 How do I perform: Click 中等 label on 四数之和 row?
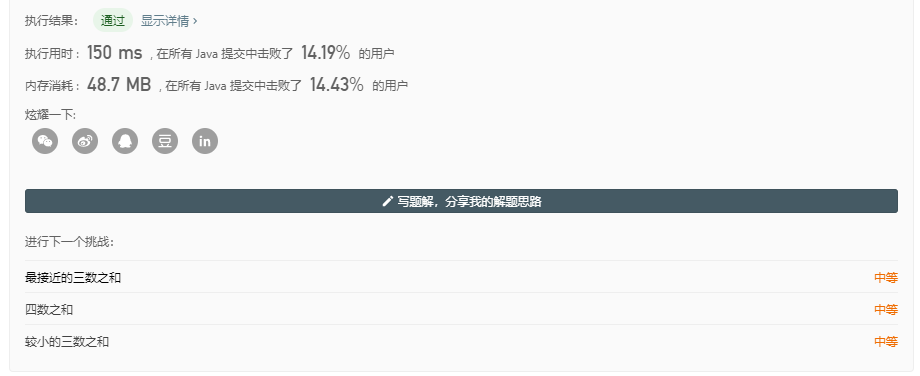(886, 309)
